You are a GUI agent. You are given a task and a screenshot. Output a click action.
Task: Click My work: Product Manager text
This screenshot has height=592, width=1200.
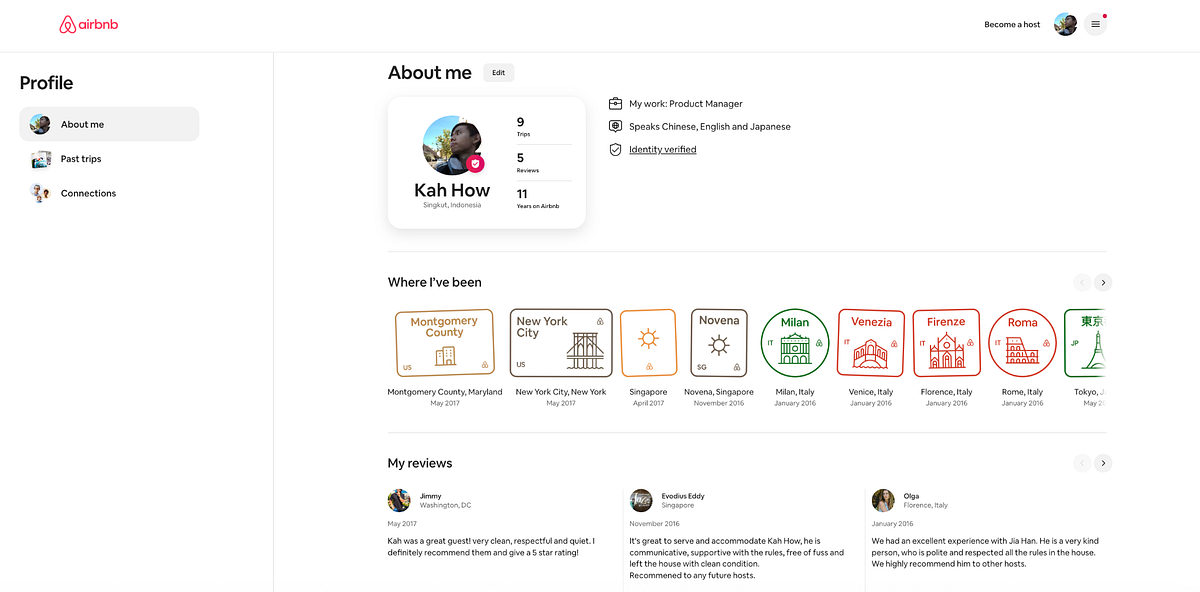pyautogui.click(x=686, y=104)
